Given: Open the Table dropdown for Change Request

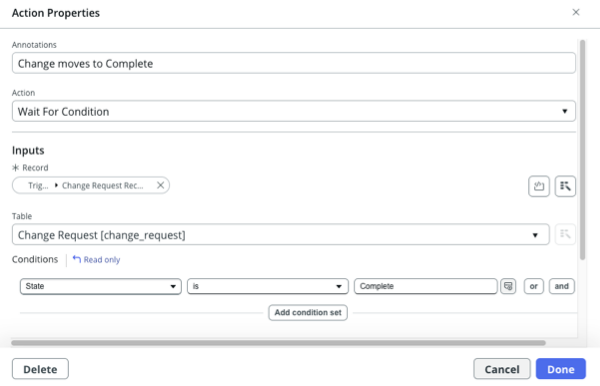Looking at the screenshot, I should pos(280,235).
